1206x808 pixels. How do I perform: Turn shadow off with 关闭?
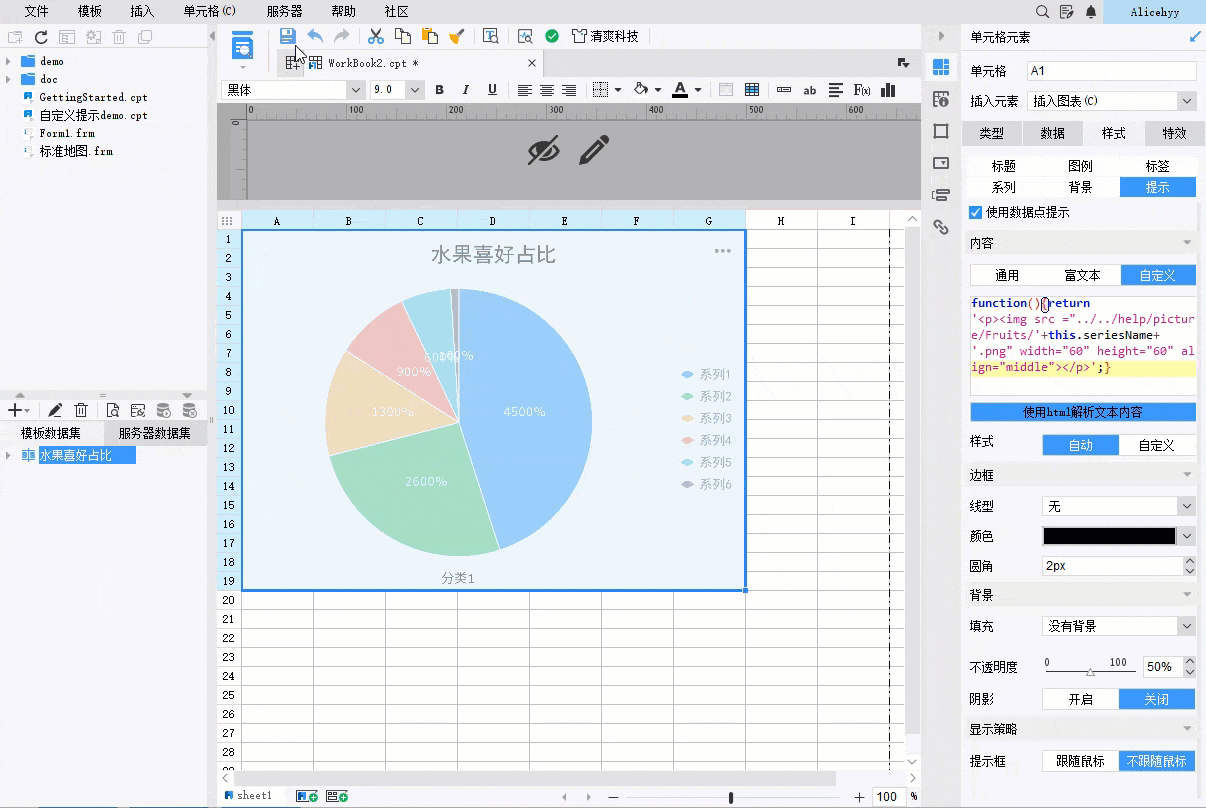[x=1157, y=699]
